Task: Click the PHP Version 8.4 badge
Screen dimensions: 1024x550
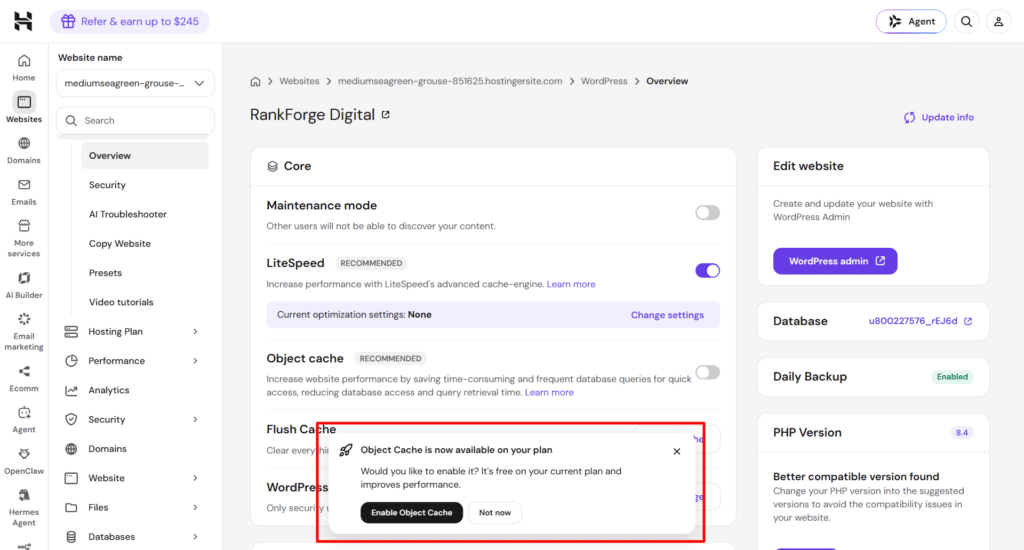Action: pyautogui.click(x=961, y=432)
